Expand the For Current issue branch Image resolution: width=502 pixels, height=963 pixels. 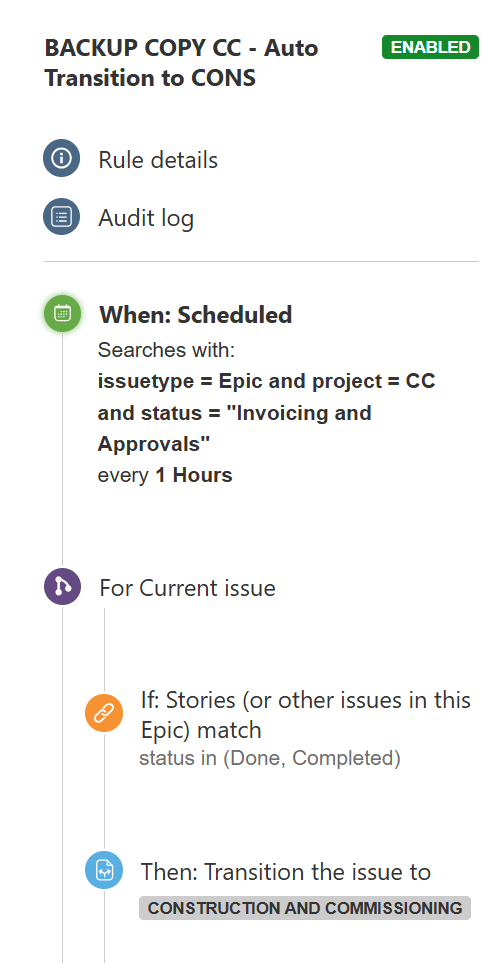click(x=187, y=588)
